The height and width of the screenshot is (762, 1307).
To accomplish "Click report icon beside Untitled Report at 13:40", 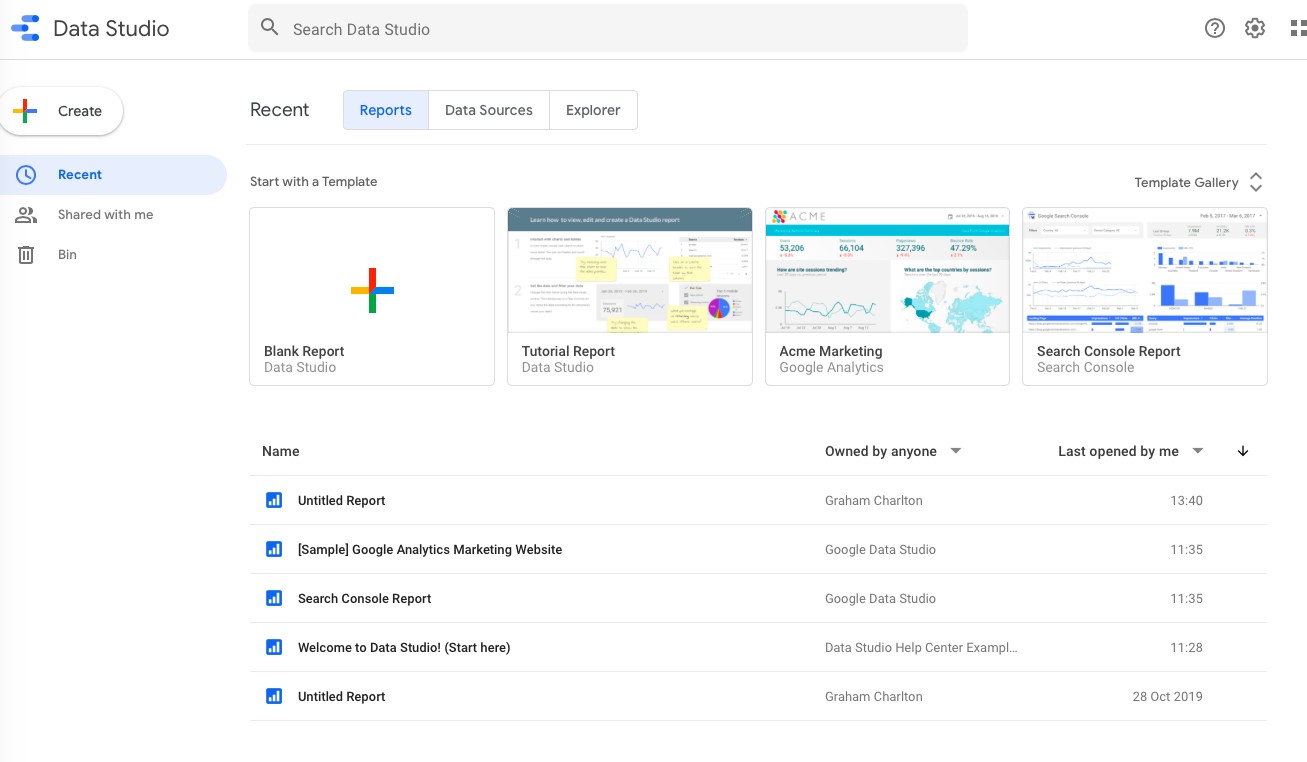I will [x=274, y=500].
